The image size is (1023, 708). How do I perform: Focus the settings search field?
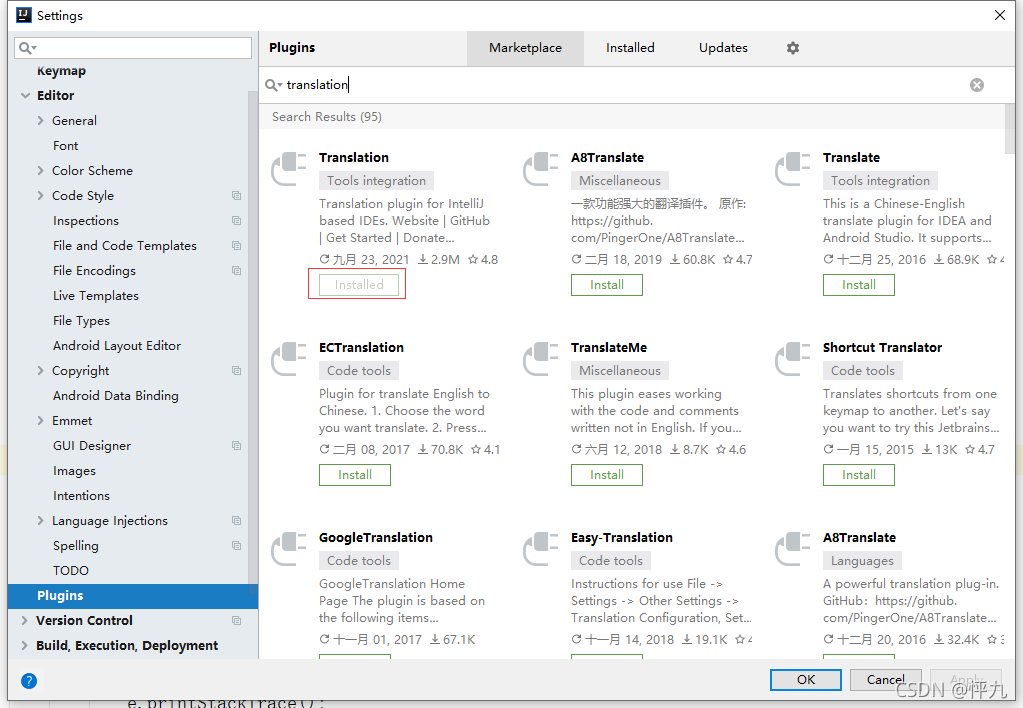[x=133, y=48]
